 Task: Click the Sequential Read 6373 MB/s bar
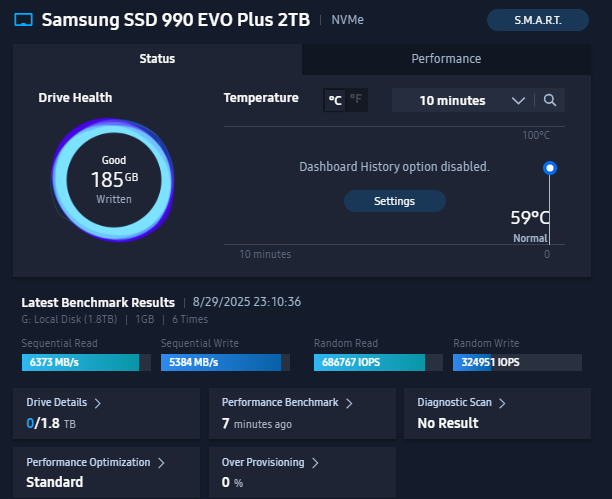(86, 362)
